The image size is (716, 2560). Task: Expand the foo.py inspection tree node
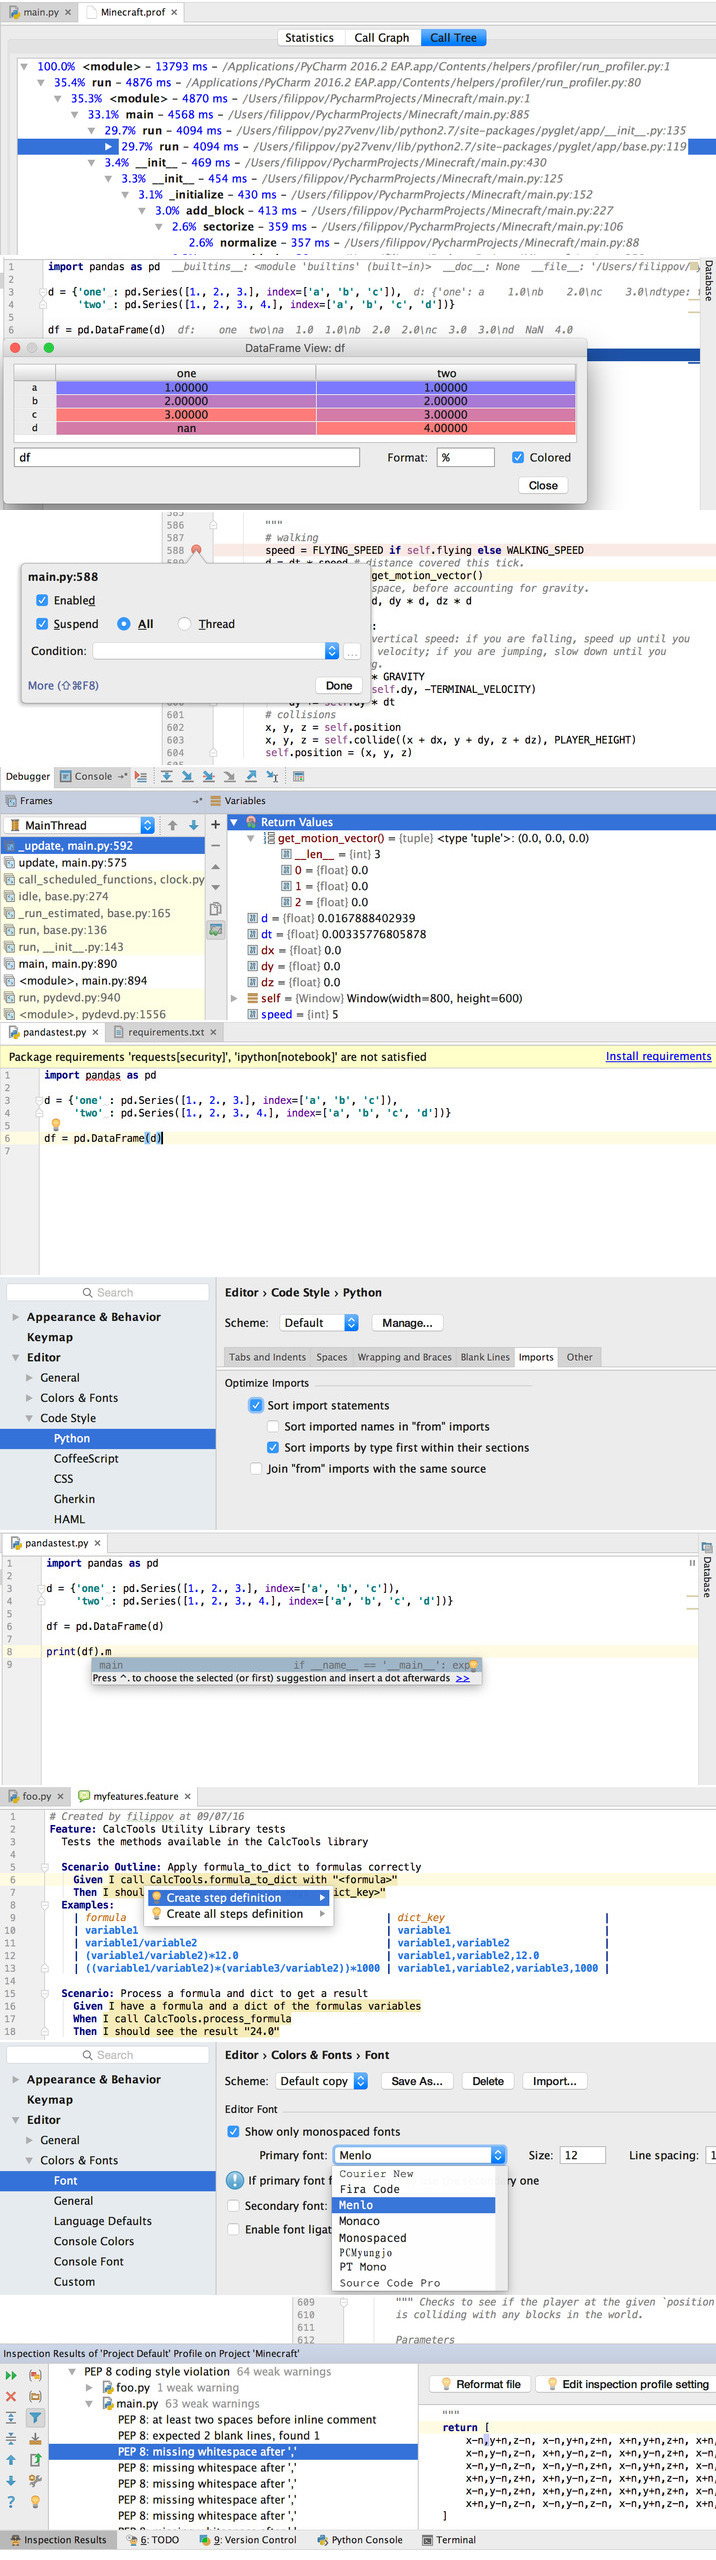(x=89, y=2387)
